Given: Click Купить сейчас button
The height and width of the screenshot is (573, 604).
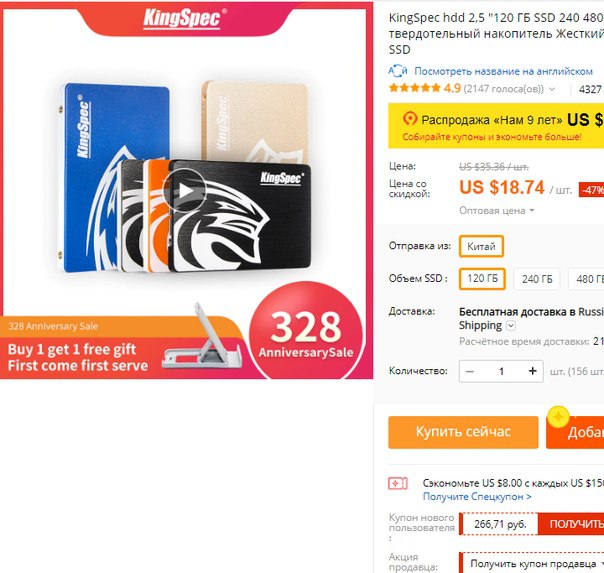Looking at the screenshot, I should pos(463,432).
